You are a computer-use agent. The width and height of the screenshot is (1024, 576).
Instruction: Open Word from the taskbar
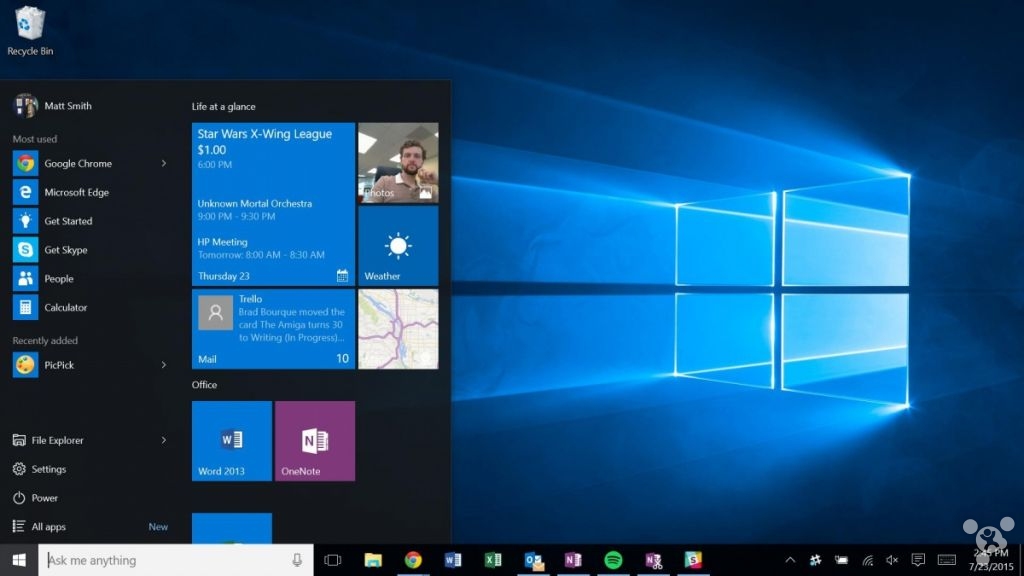(x=453, y=560)
